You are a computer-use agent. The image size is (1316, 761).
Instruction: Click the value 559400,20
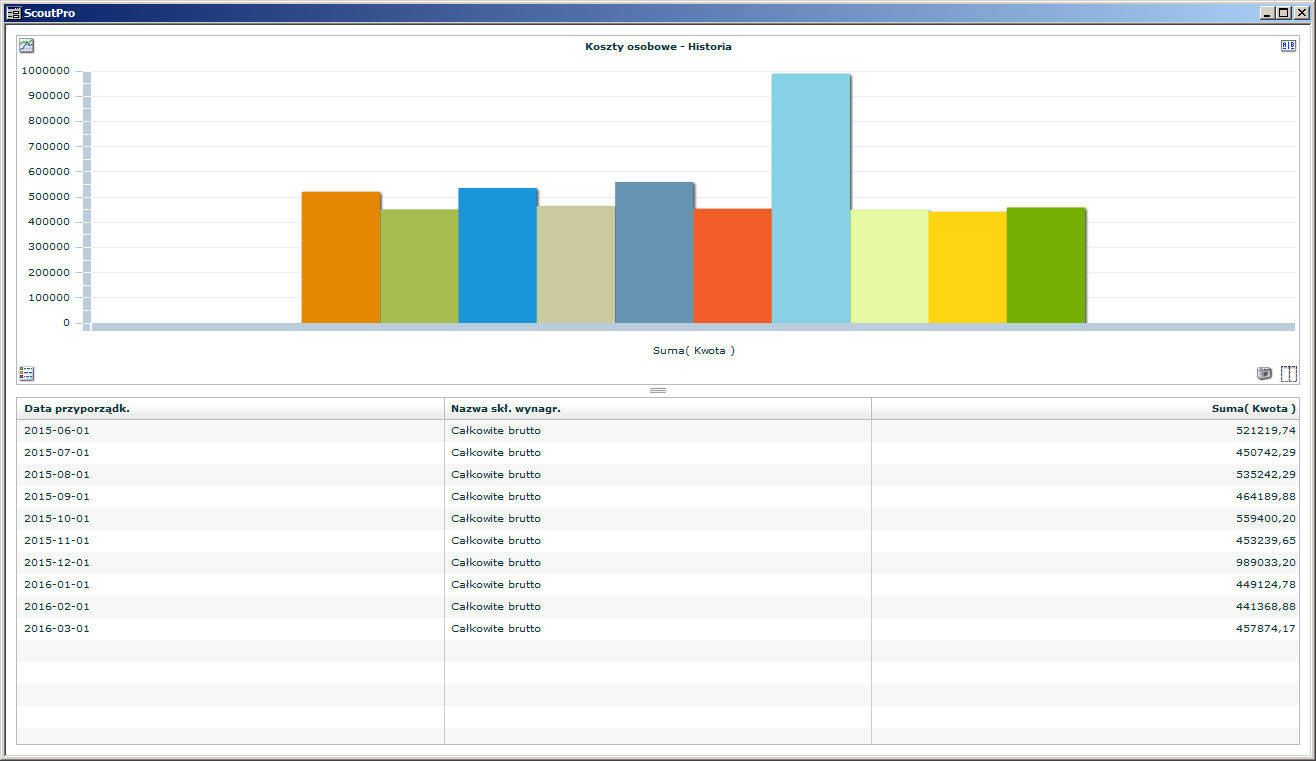[x=1266, y=518]
